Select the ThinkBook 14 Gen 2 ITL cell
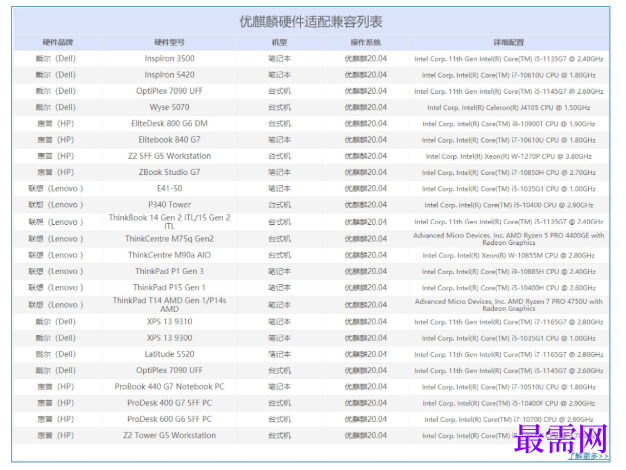The image size is (626, 470). tap(169, 222)
